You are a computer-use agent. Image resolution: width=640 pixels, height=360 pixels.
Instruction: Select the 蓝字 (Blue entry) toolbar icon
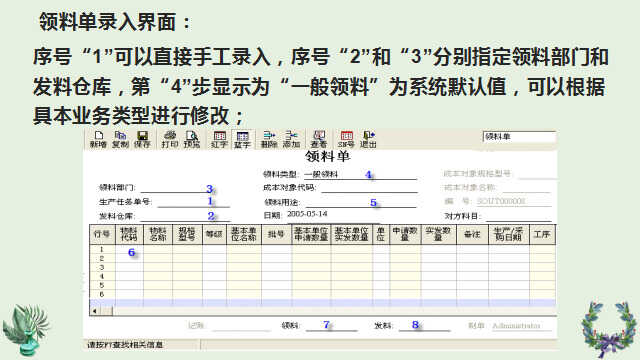(242, 139)
